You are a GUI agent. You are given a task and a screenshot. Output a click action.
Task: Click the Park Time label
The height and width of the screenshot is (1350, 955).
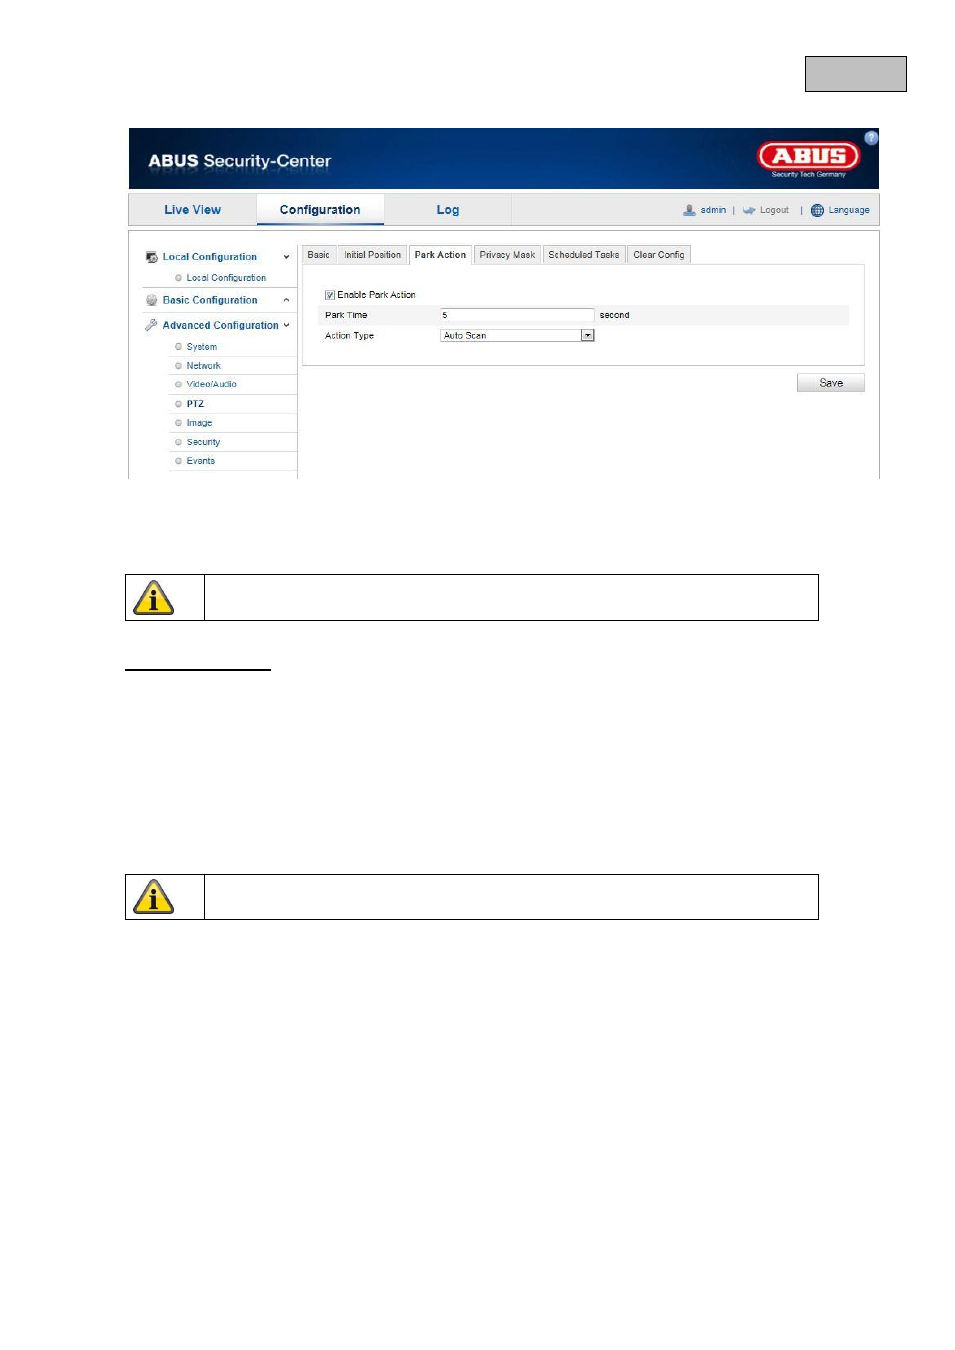click(x=346, y=315)
